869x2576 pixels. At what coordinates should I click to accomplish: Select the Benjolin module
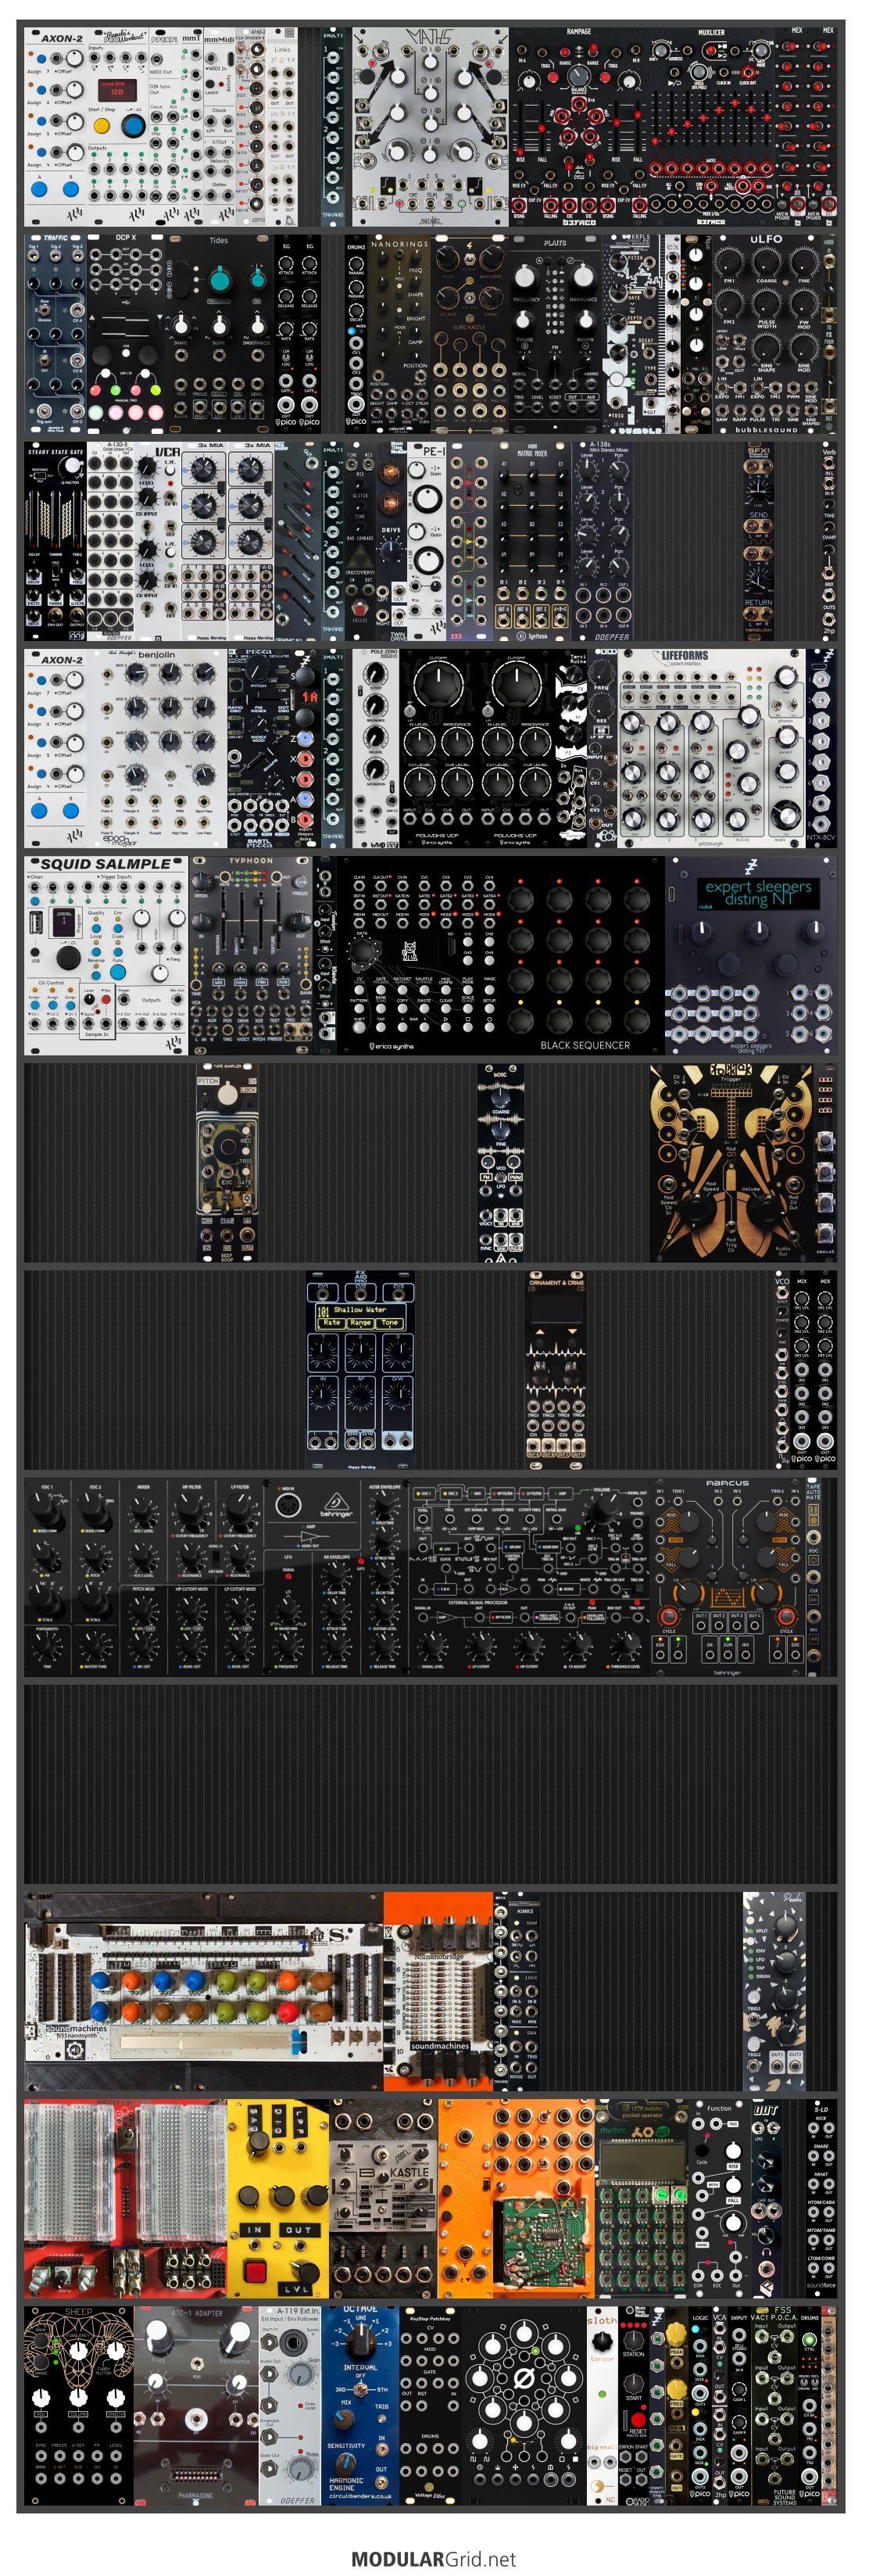pos(157,748)
